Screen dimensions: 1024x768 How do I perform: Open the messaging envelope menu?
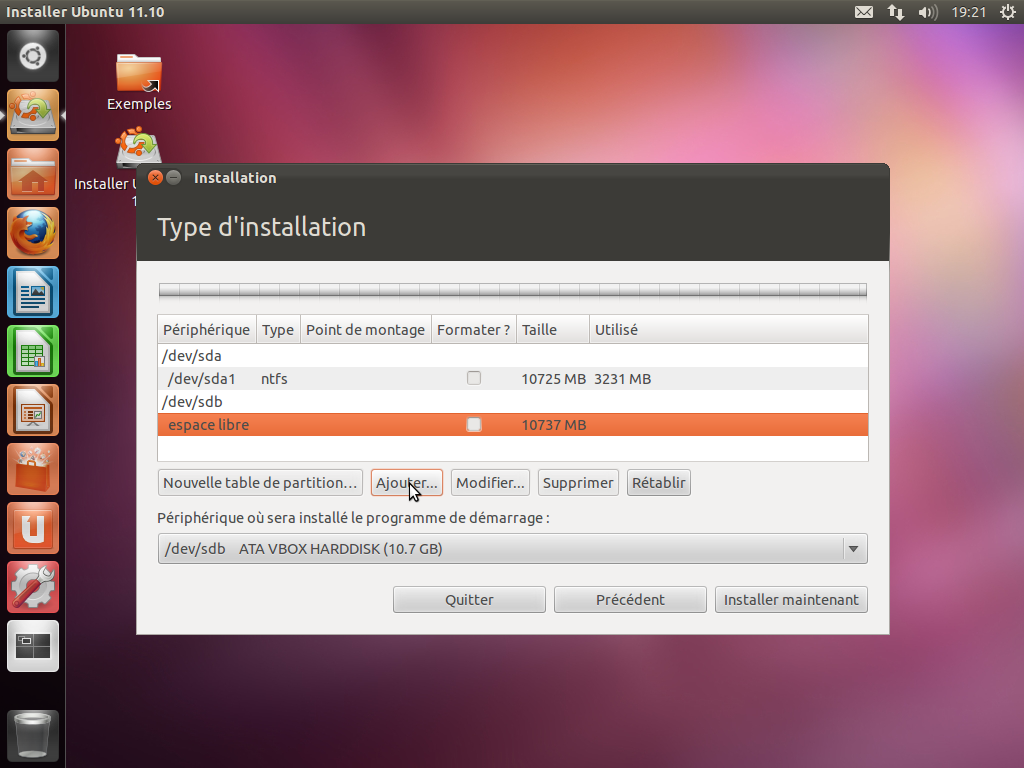pyautogui.click(x=864, y=12)
